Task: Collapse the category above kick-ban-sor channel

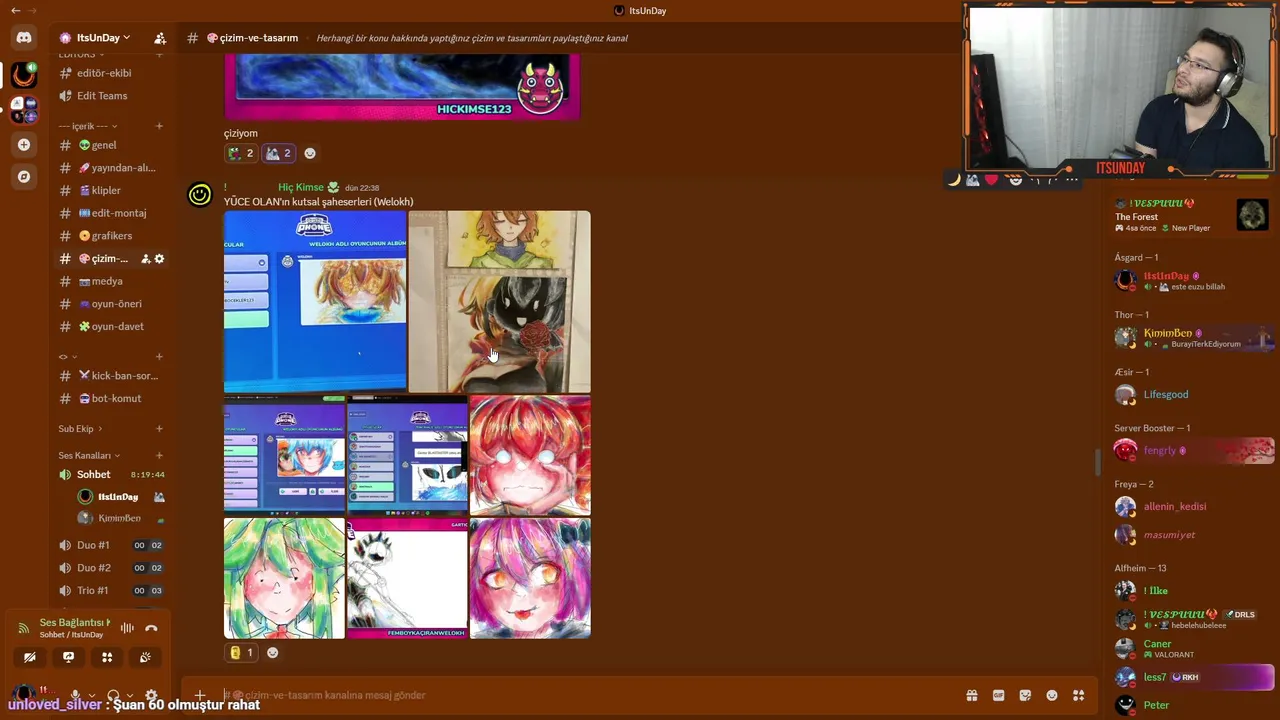Action: [x=68, y=357]
